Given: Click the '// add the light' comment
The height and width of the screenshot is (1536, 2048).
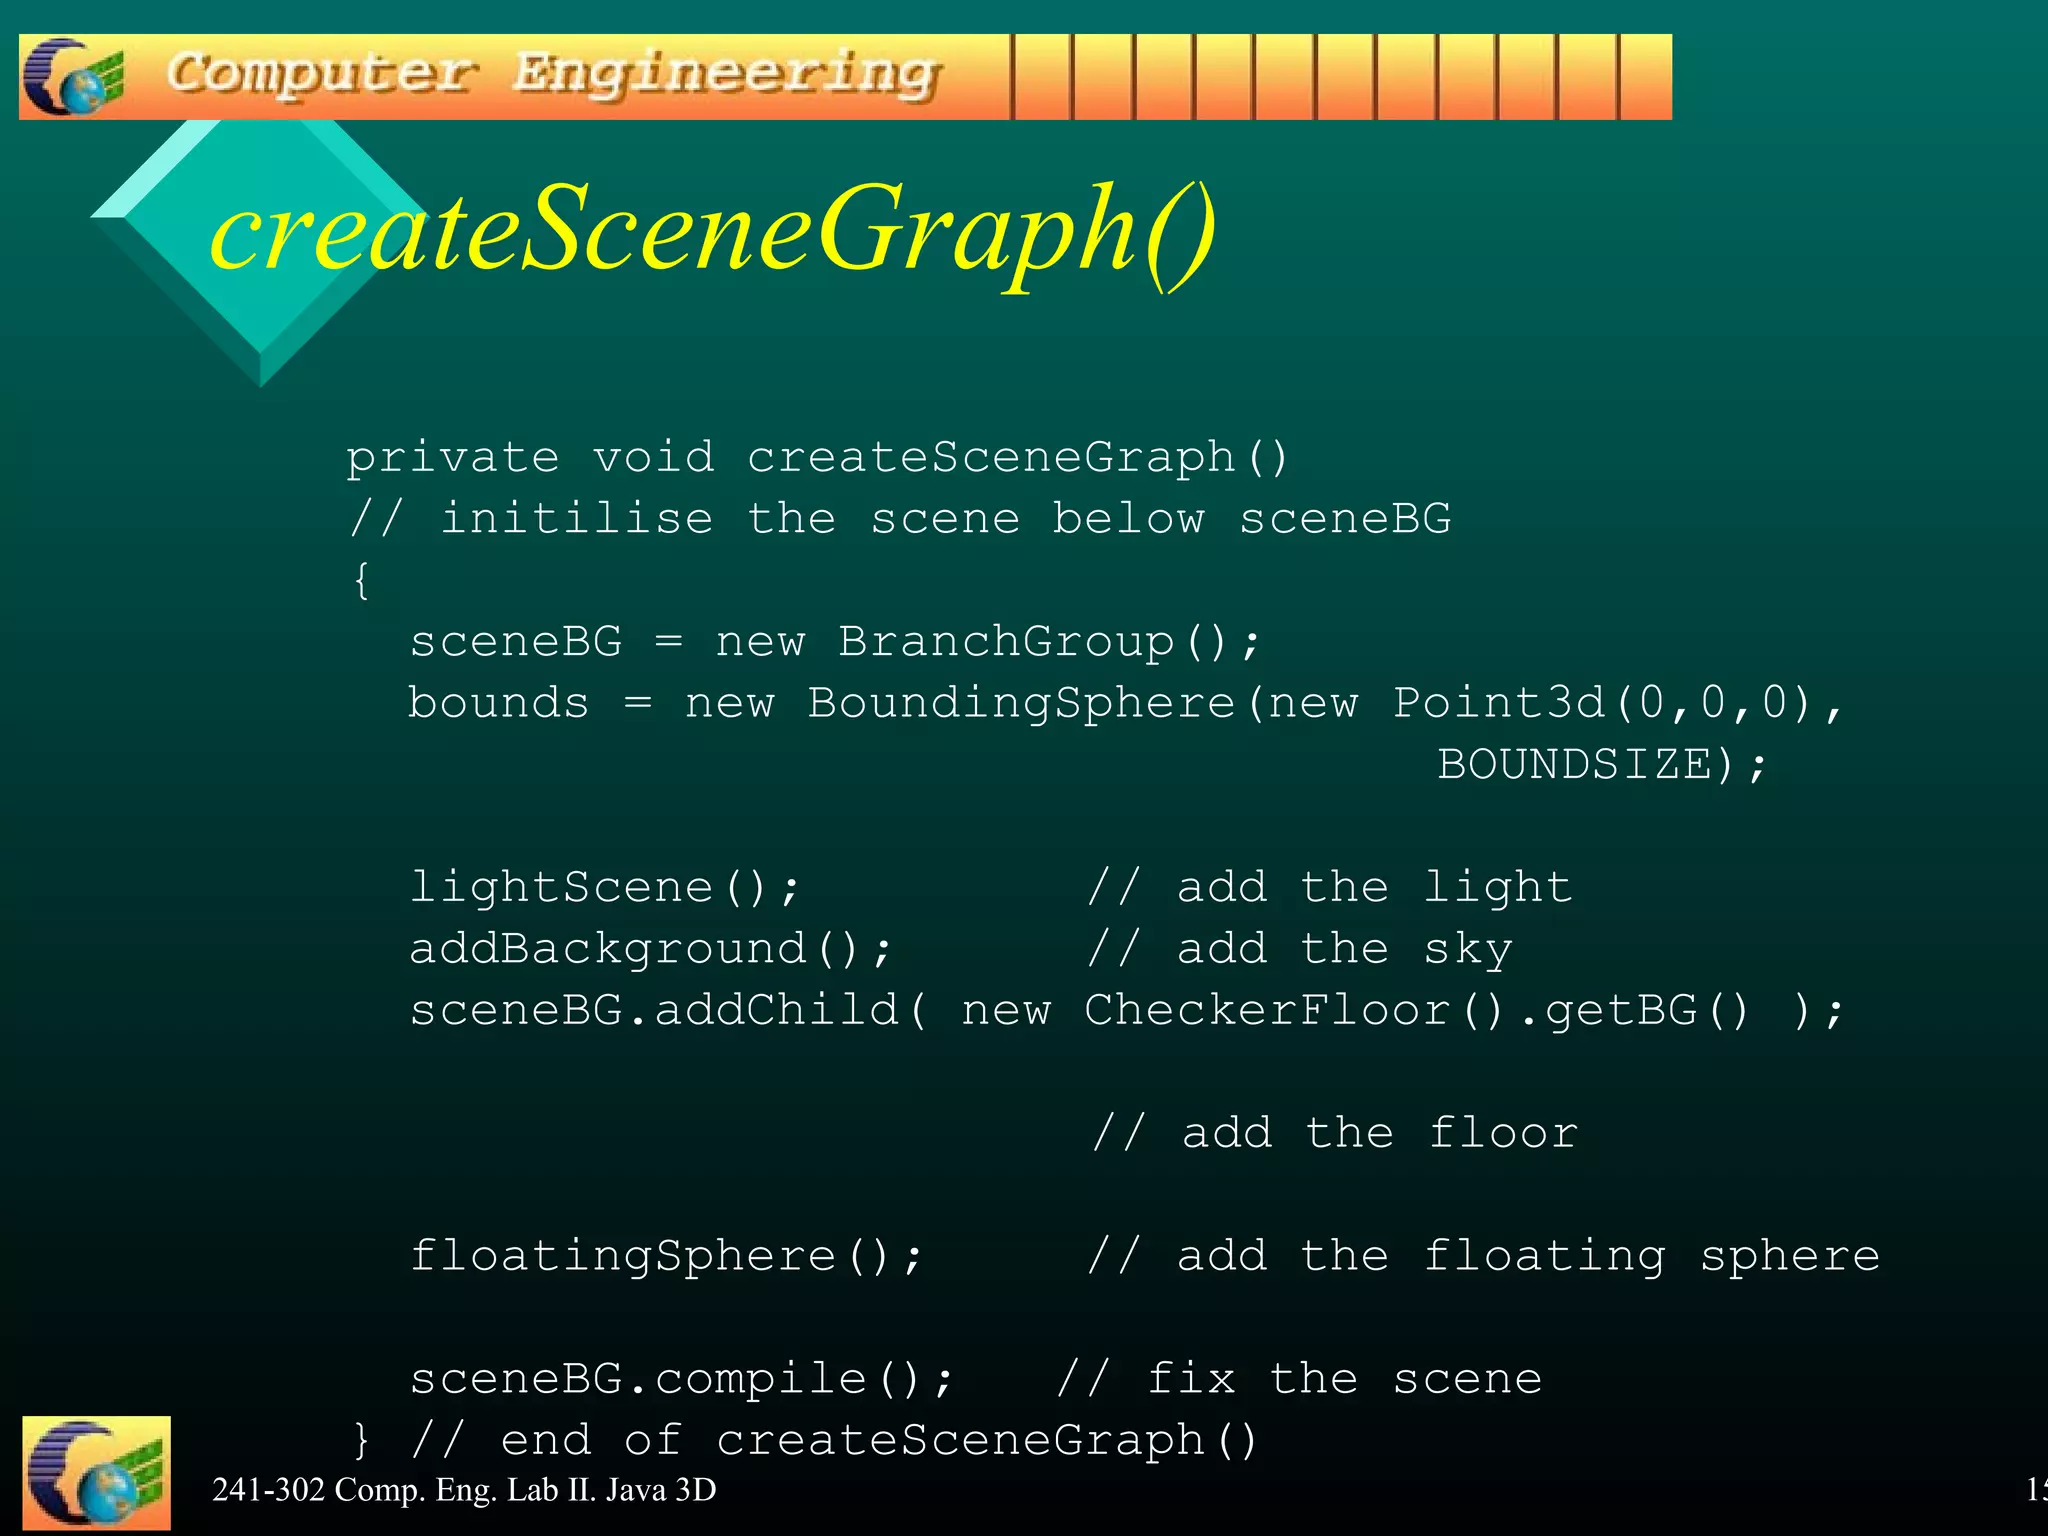Looking at the screenshot, I should click(1329, 888).
